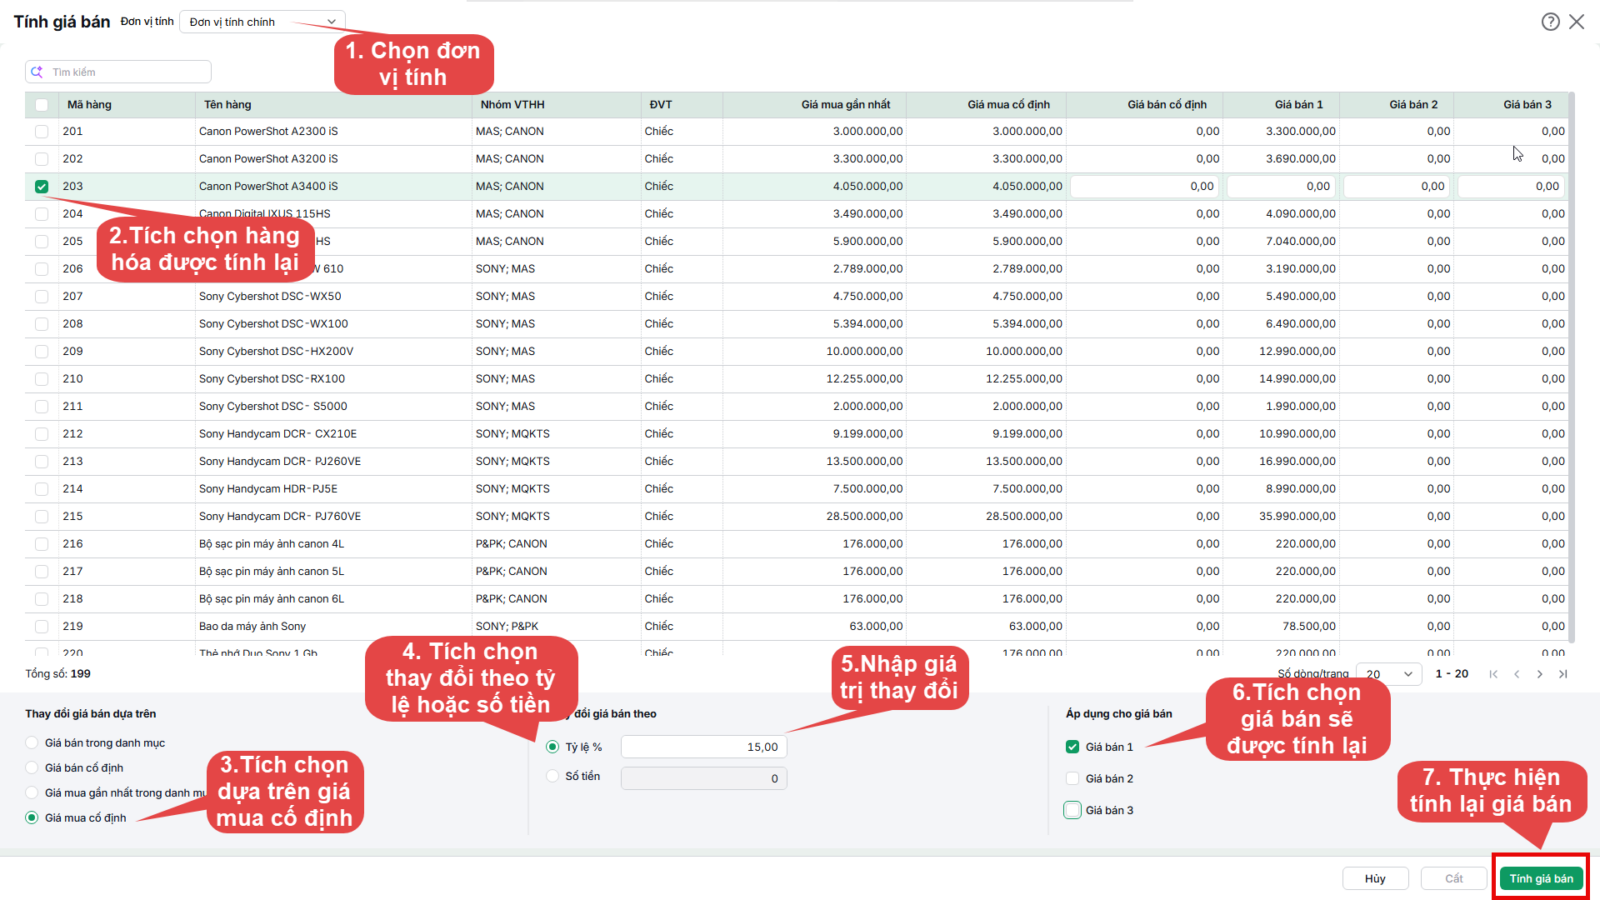
Task: Tick the checkbox for item 202
Action: point(41,159)
